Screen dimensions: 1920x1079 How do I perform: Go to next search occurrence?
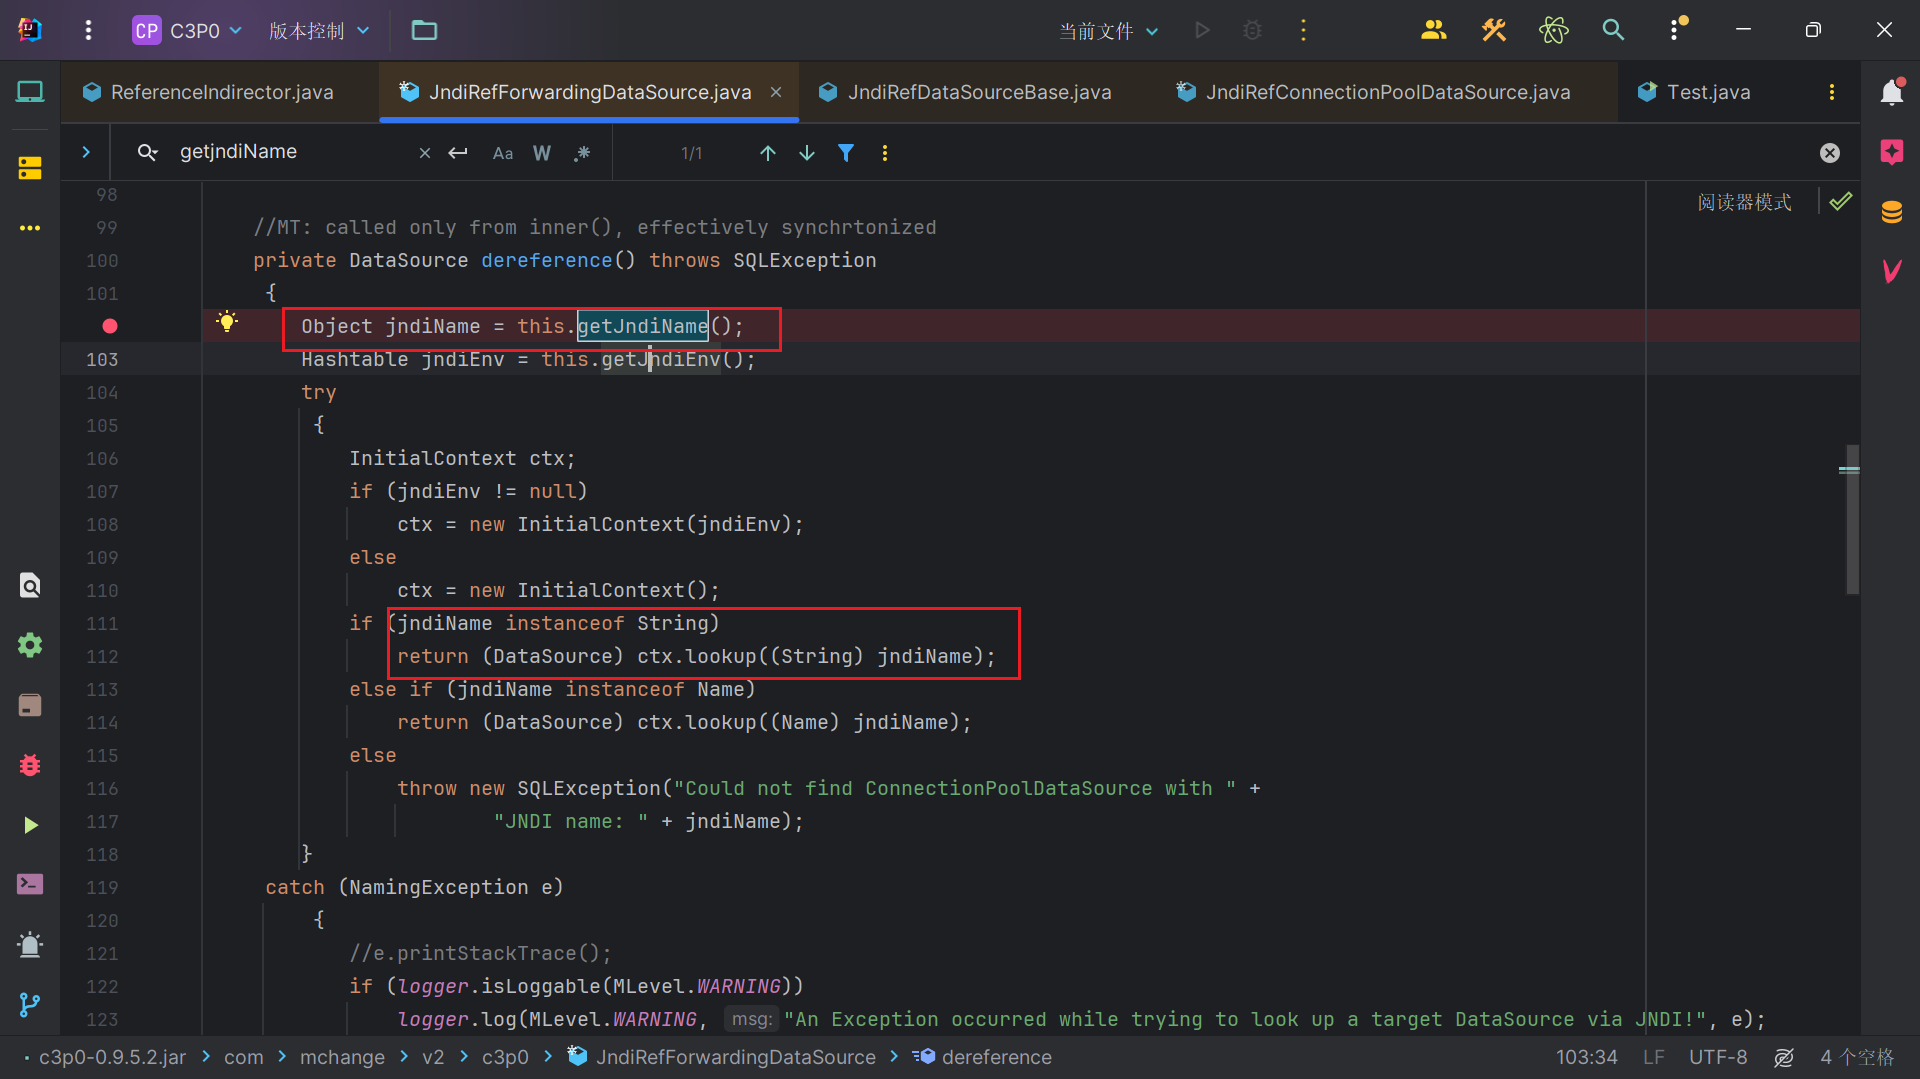[807, 153]
